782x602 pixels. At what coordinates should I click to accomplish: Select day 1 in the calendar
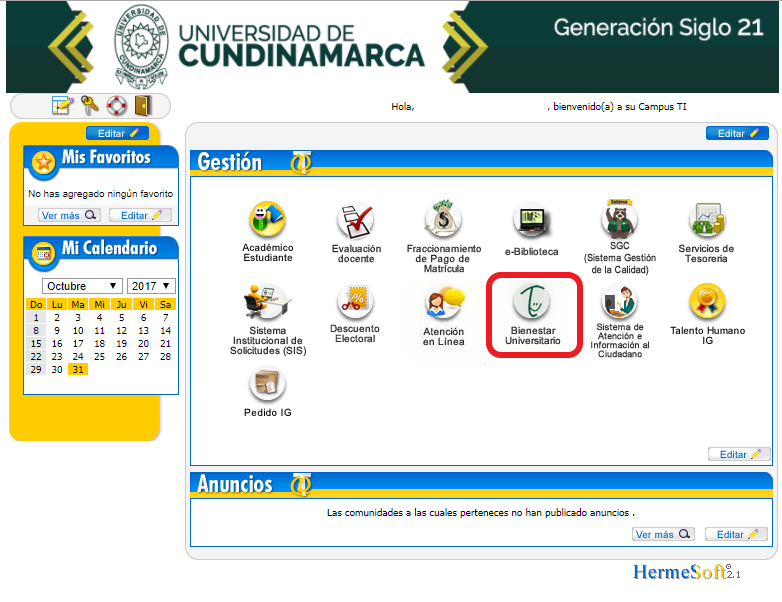[36, 317]
